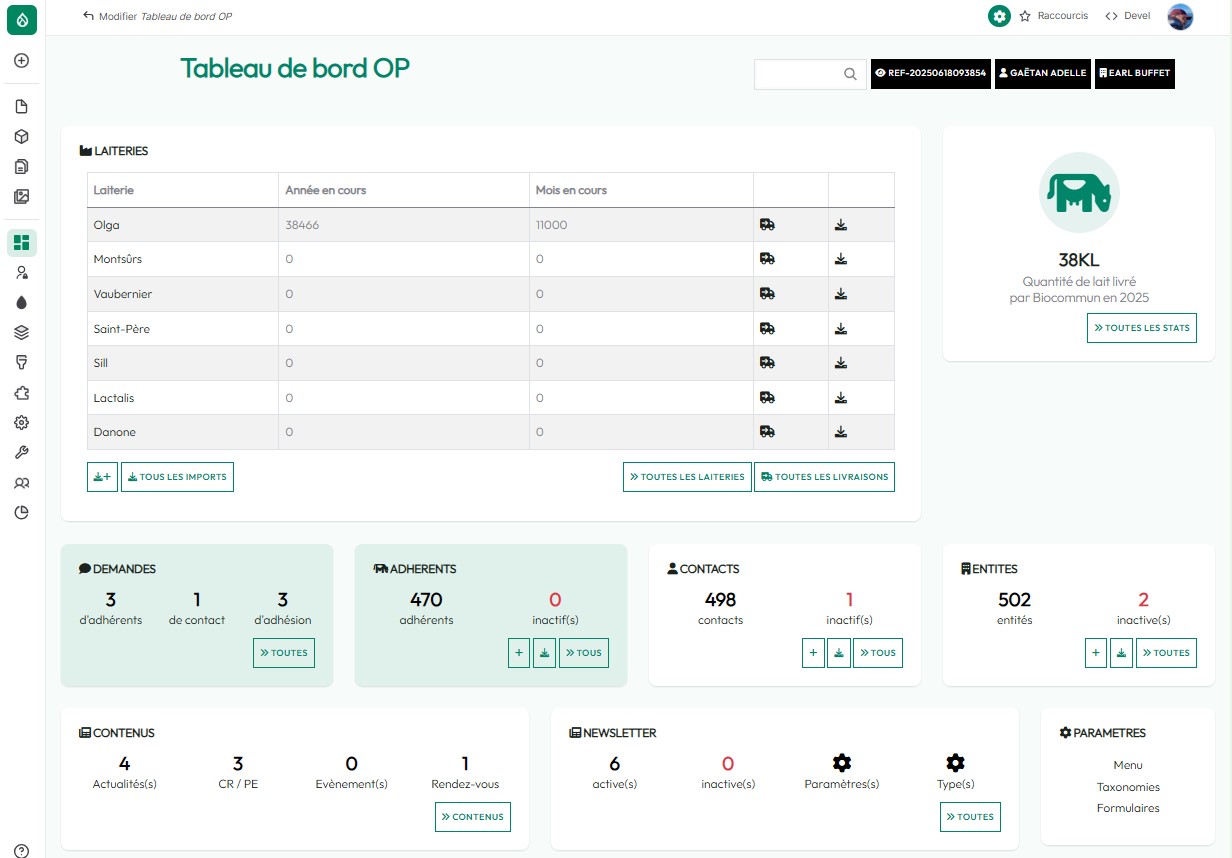
Task: Click the import-plus icon button under Laiteries
Action: point(102,477)
